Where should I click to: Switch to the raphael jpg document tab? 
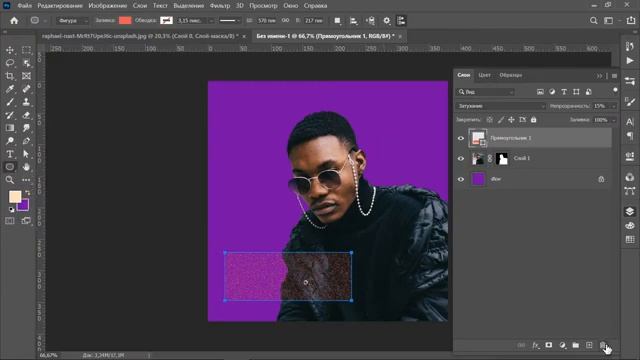[x=140, y=36]
